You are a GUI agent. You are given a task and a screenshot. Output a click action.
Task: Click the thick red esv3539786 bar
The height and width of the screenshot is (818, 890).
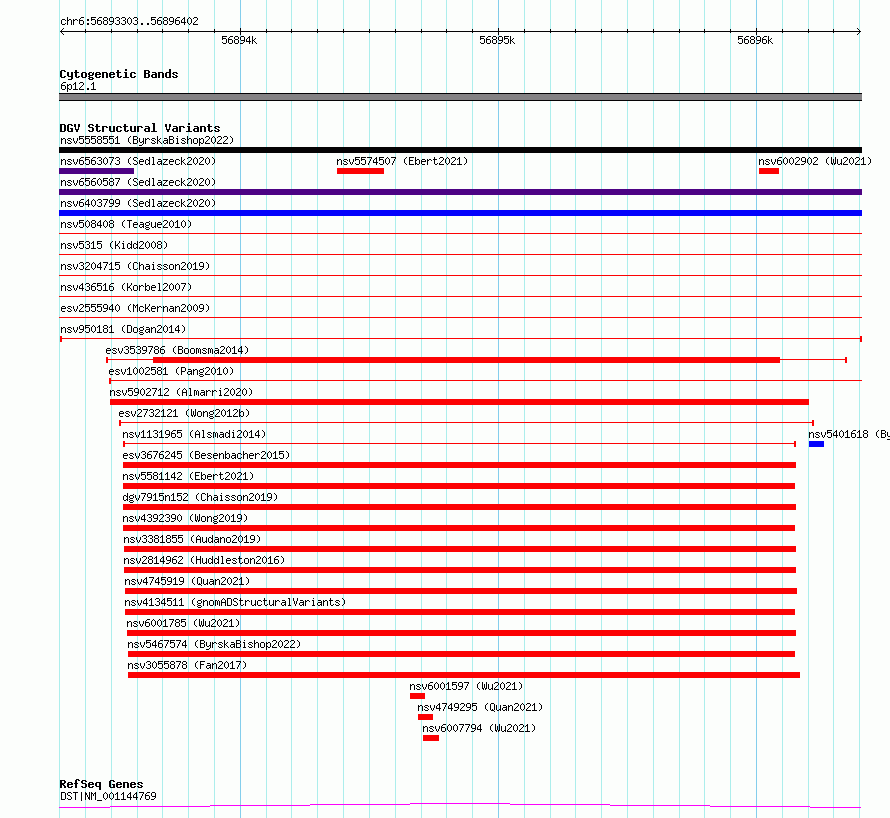467,360
